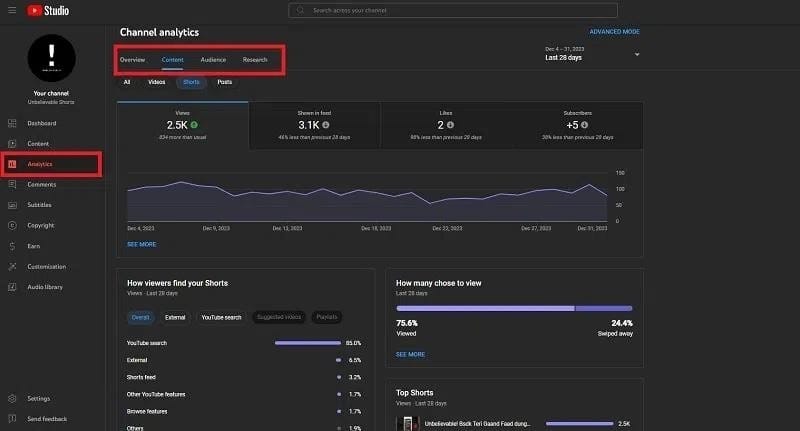Click SEE MORE under How many chose to view

coord(410,354)
